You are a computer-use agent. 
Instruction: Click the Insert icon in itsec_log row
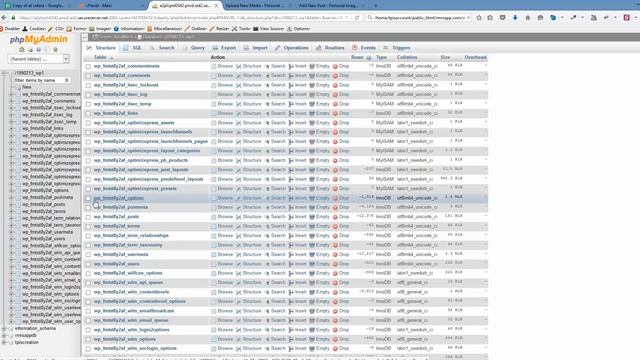tap(291, 95)
